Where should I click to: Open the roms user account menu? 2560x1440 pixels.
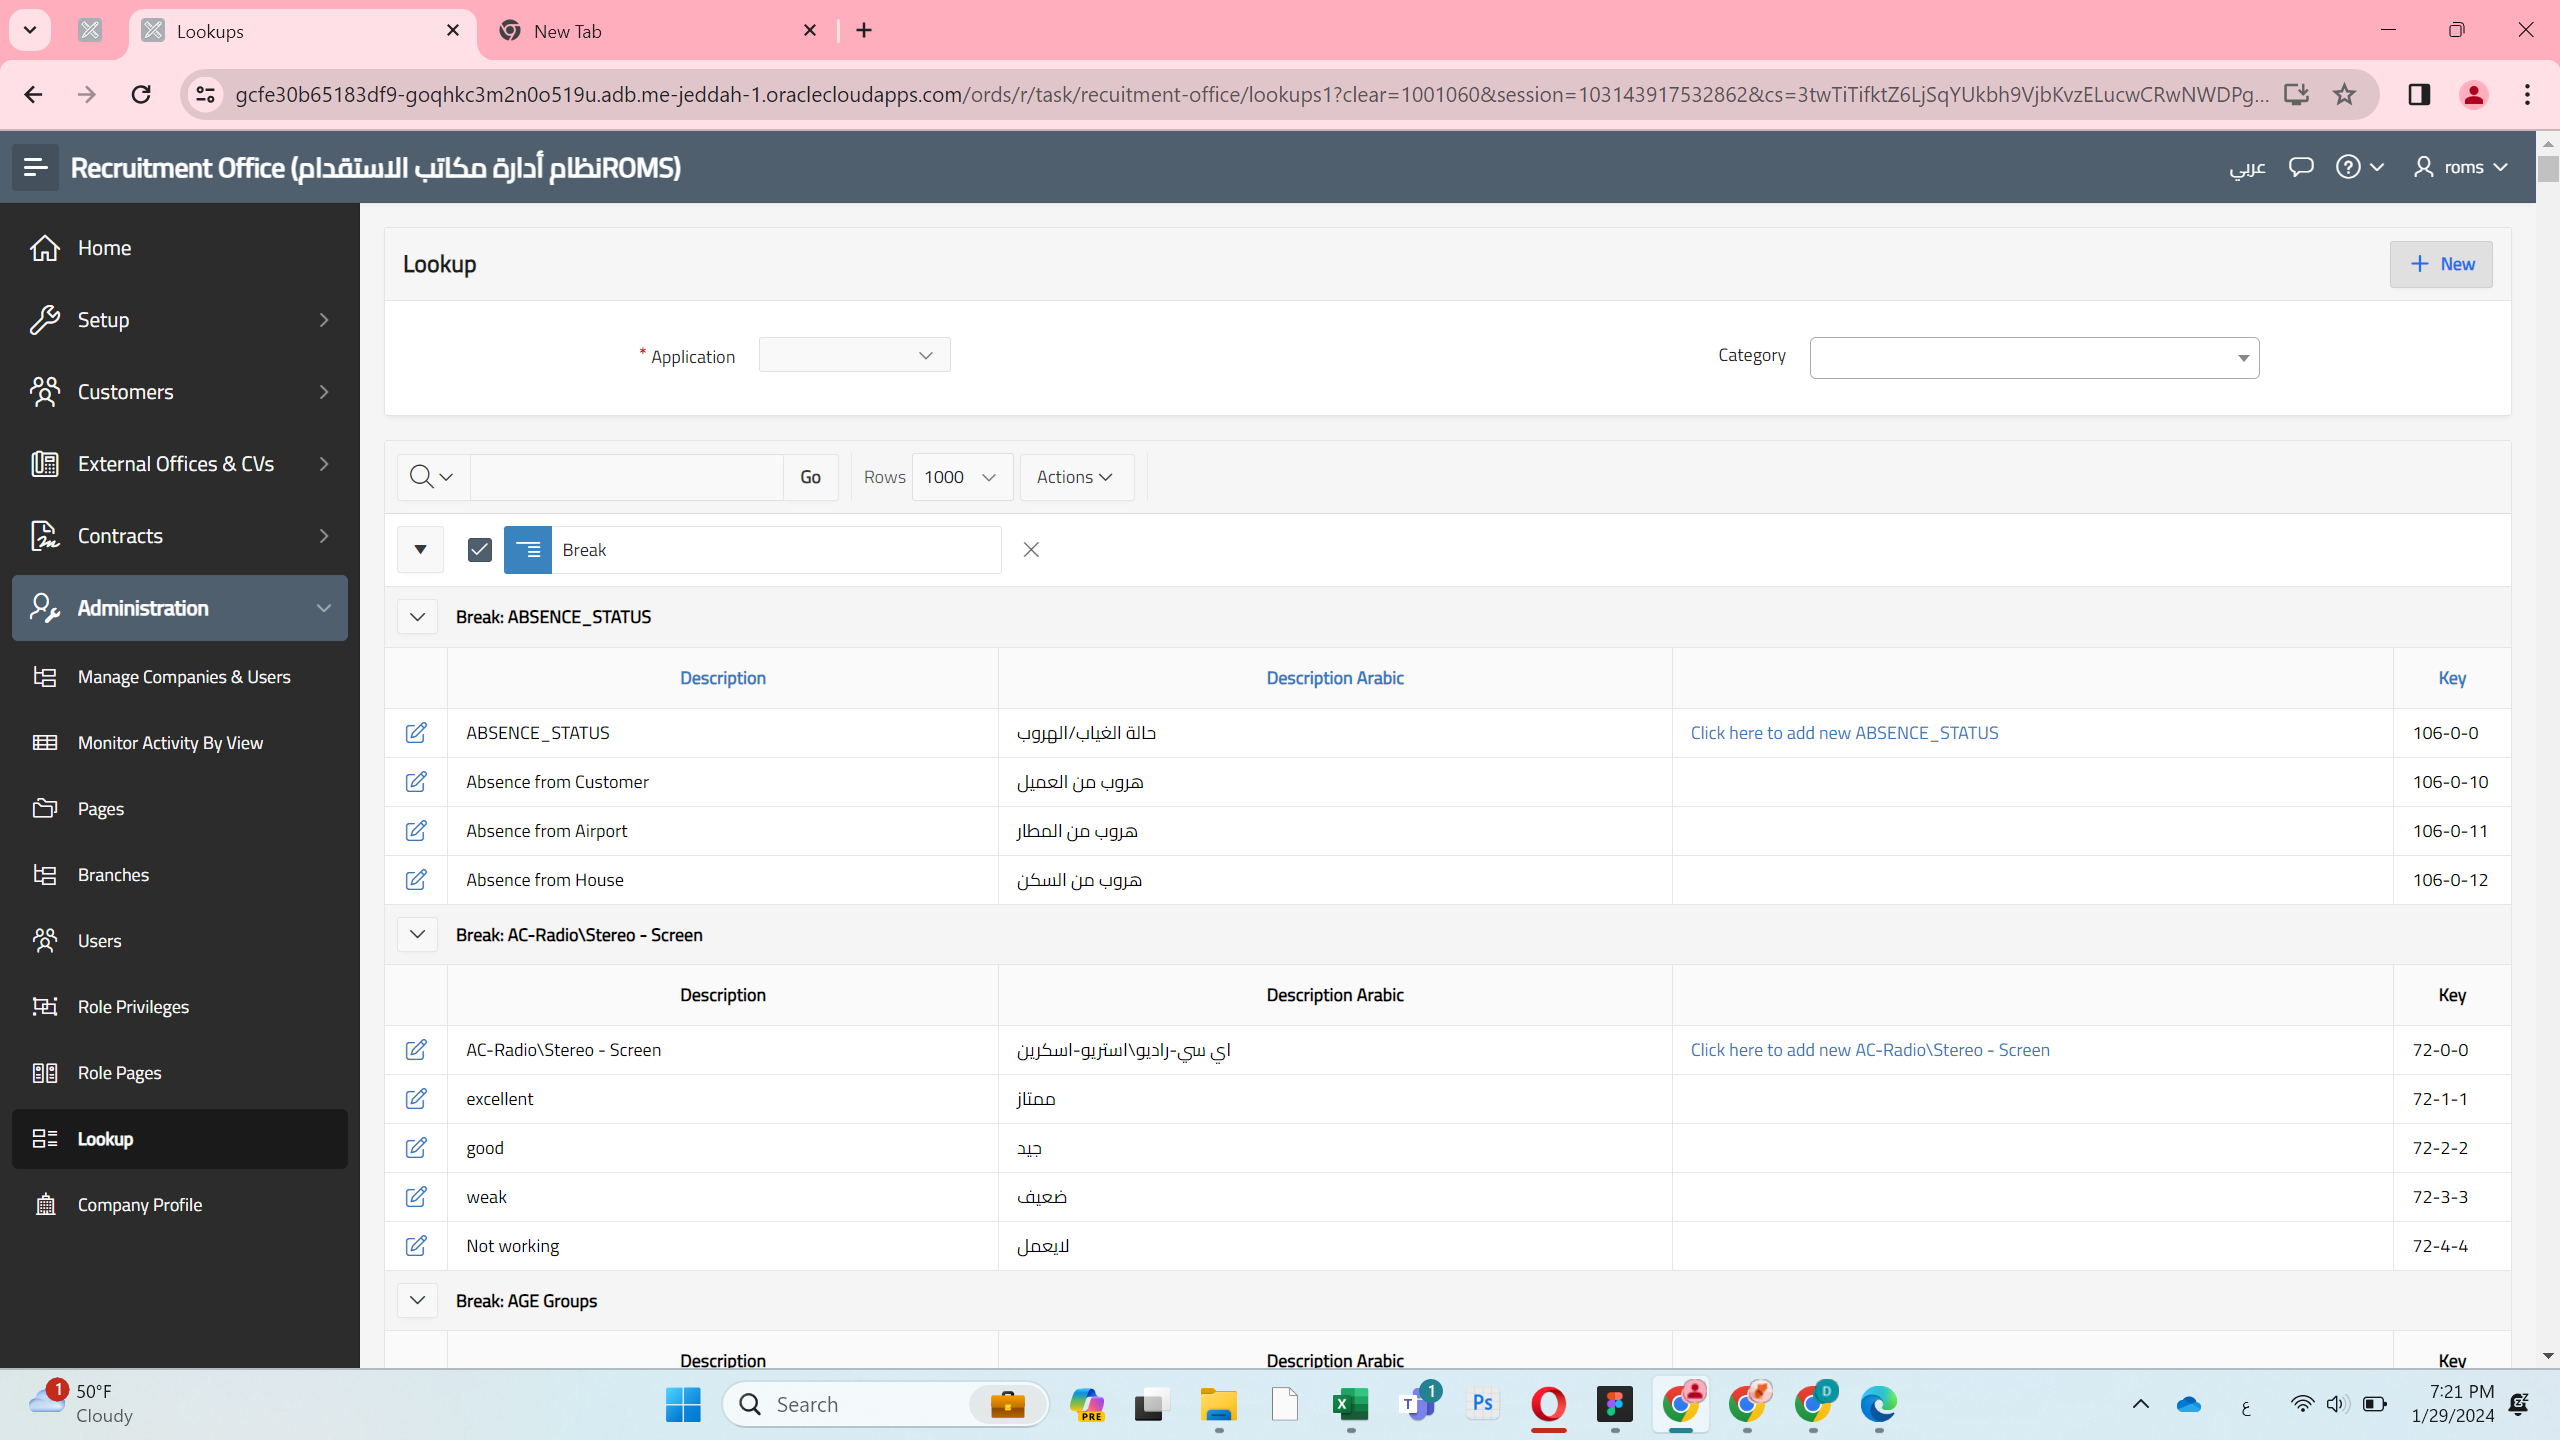(2460, 167)
